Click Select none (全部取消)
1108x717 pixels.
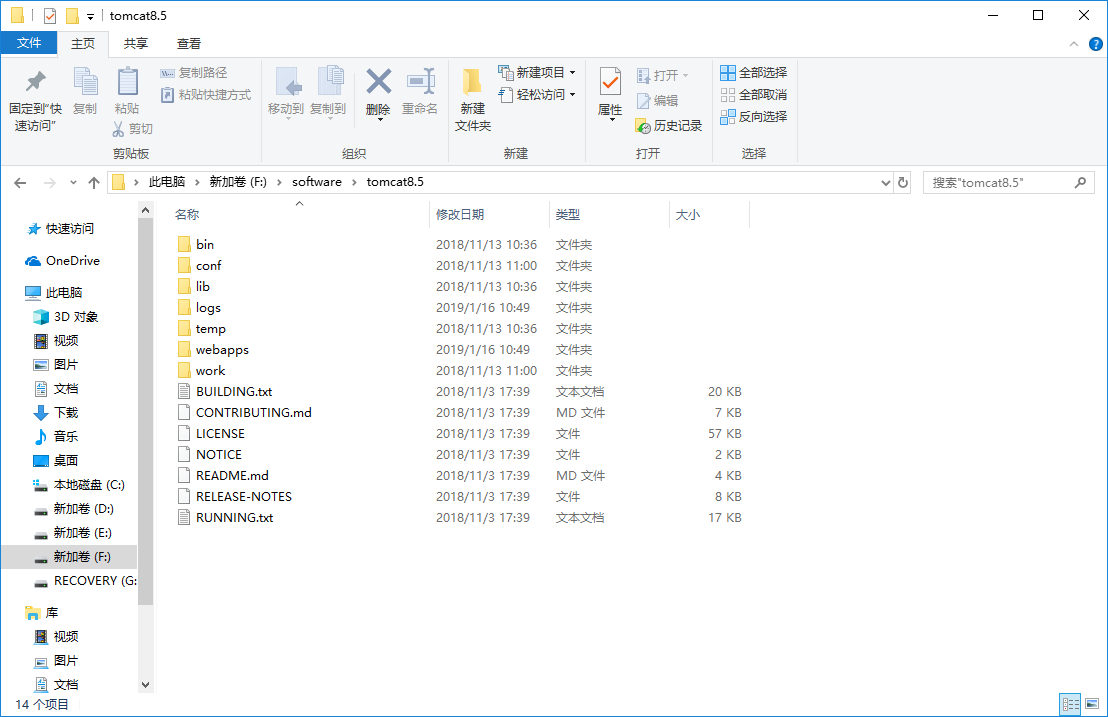coord(753,95)
